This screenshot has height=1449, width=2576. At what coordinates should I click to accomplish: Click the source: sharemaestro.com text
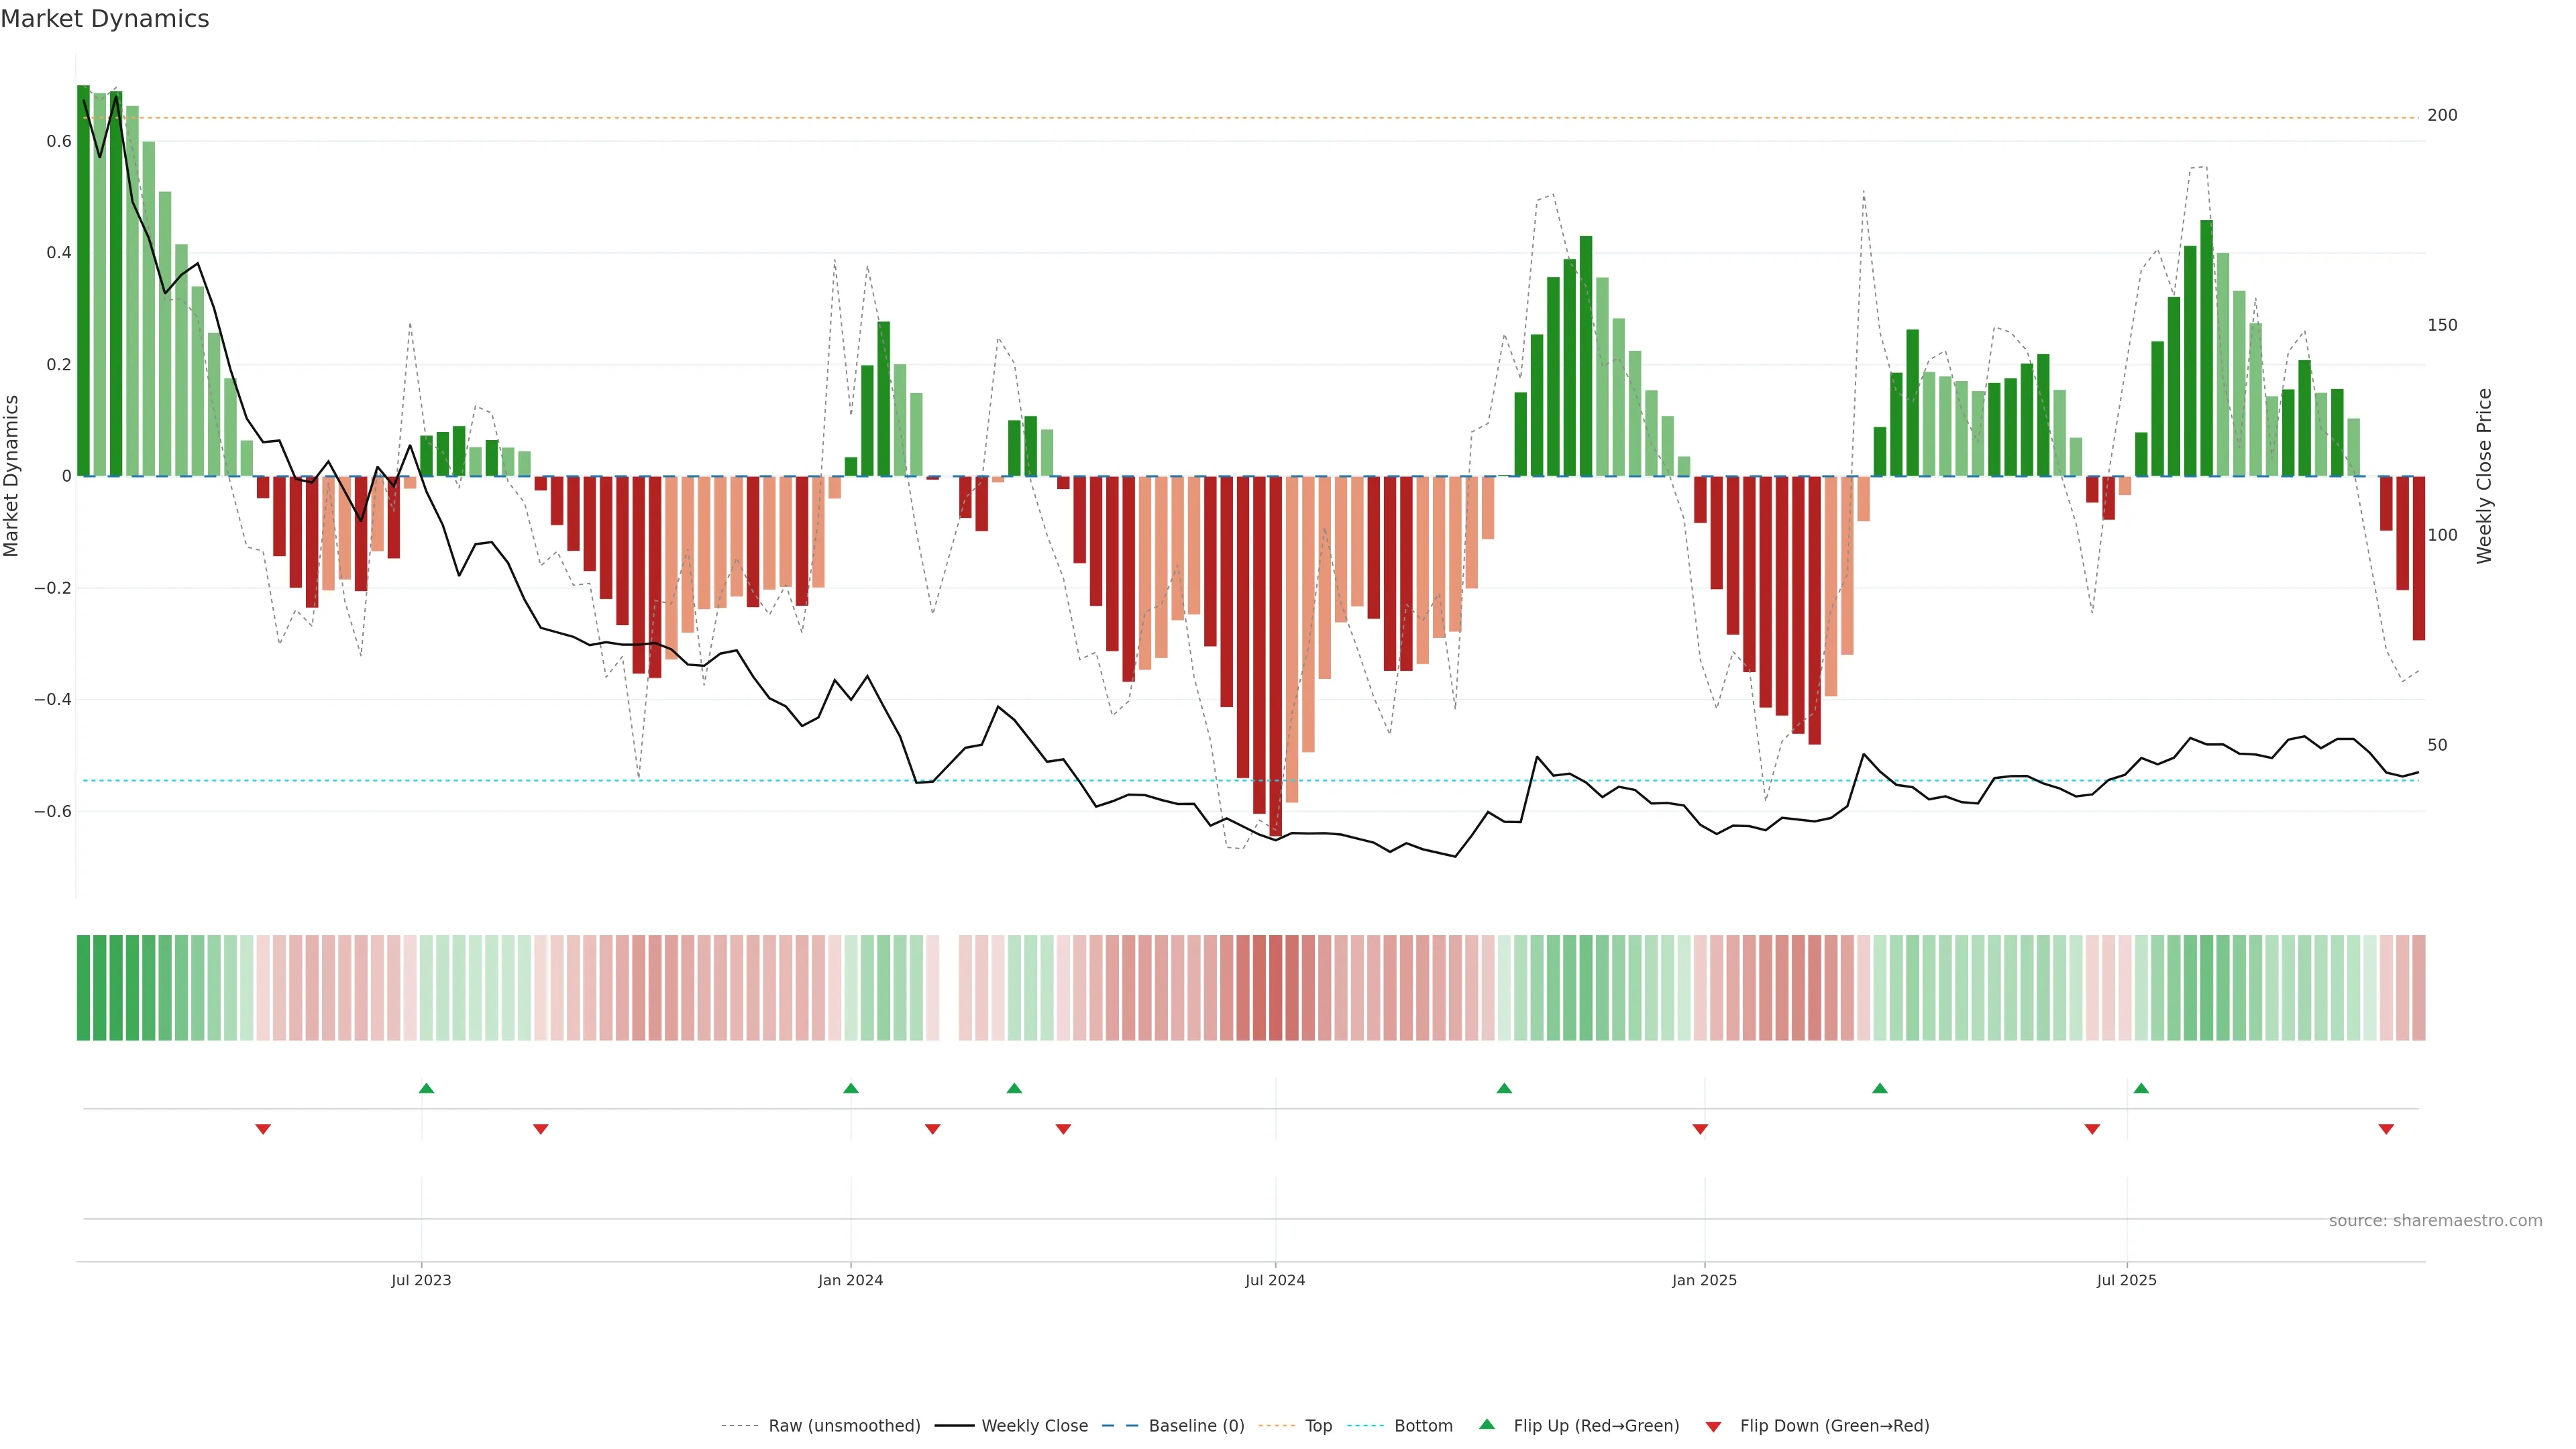(x=2435, y=1220)
